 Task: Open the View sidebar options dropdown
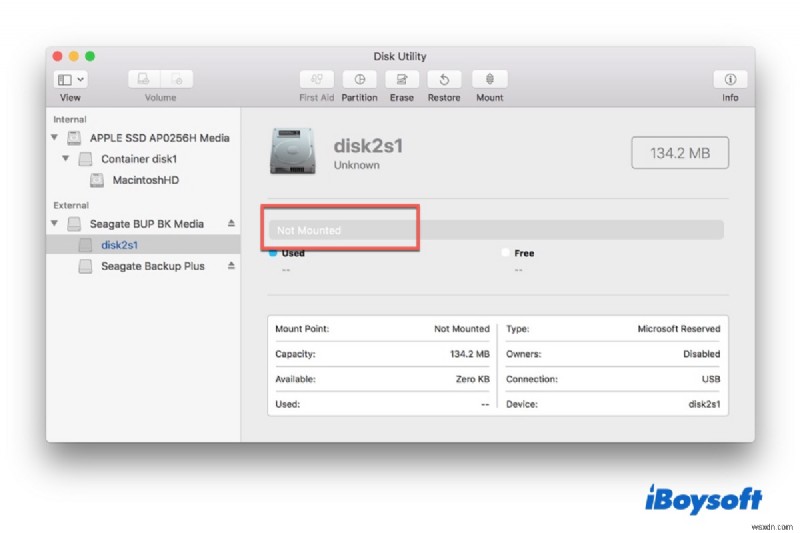70,80
